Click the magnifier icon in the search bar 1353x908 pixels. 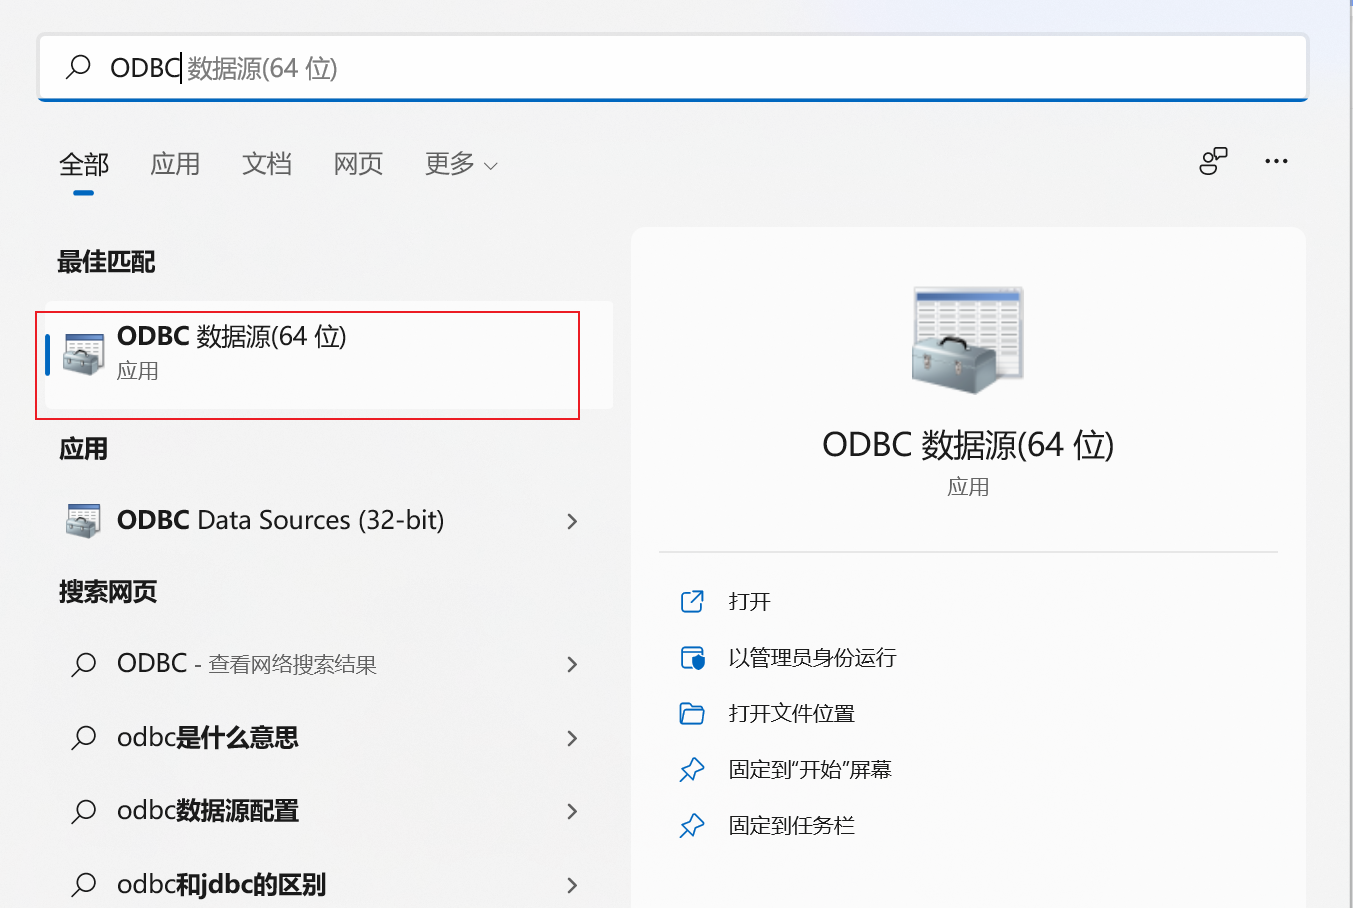coord(79,66)
